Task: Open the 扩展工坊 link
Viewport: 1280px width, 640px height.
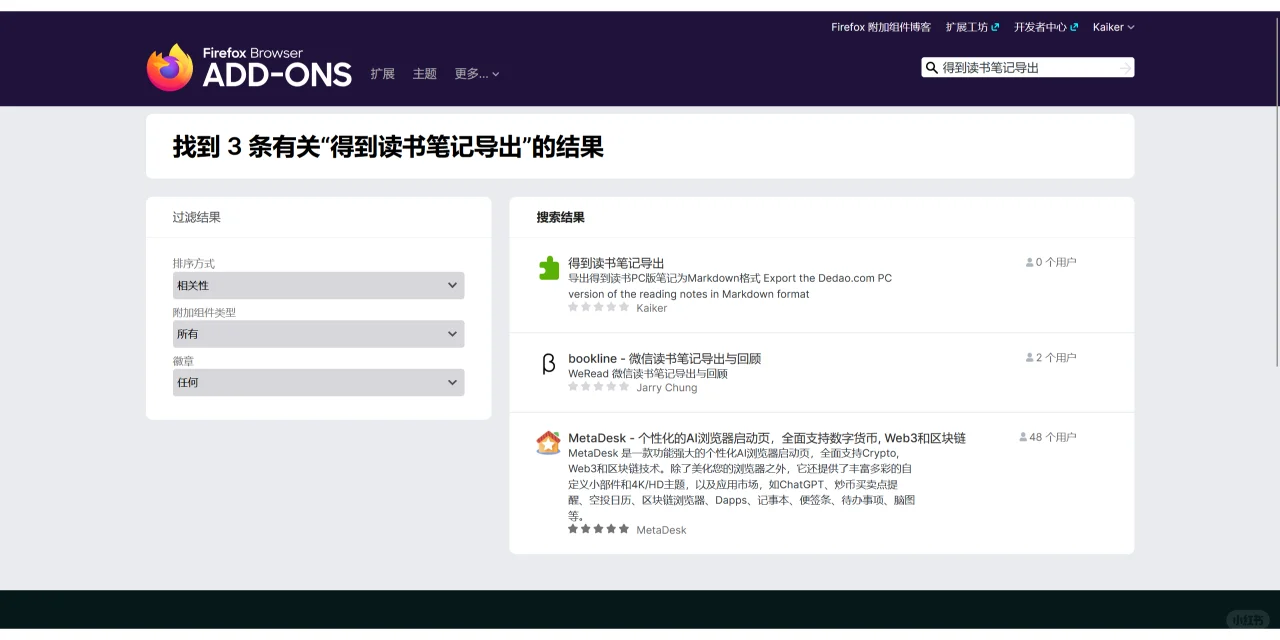Action: click(x=972, y=27)
